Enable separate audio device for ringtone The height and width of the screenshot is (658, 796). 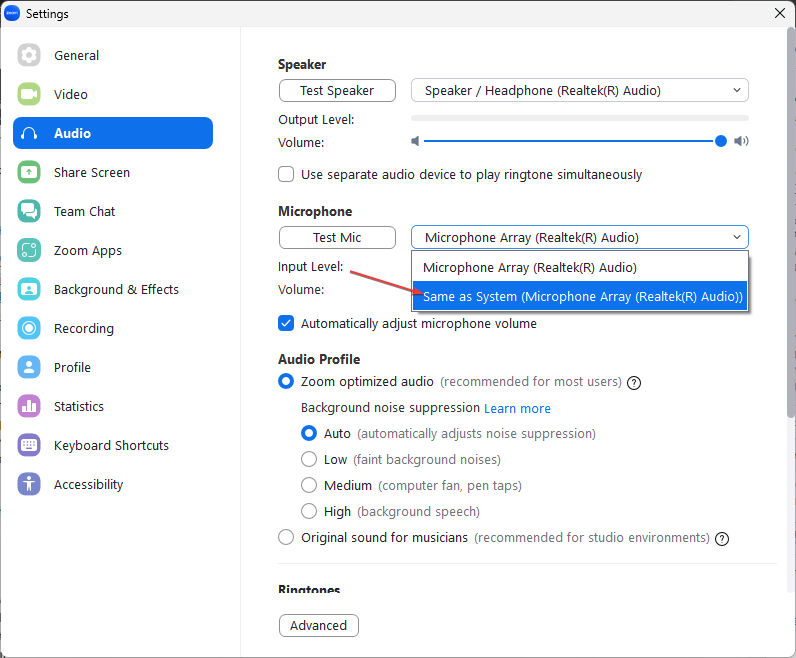coord(286,174)
